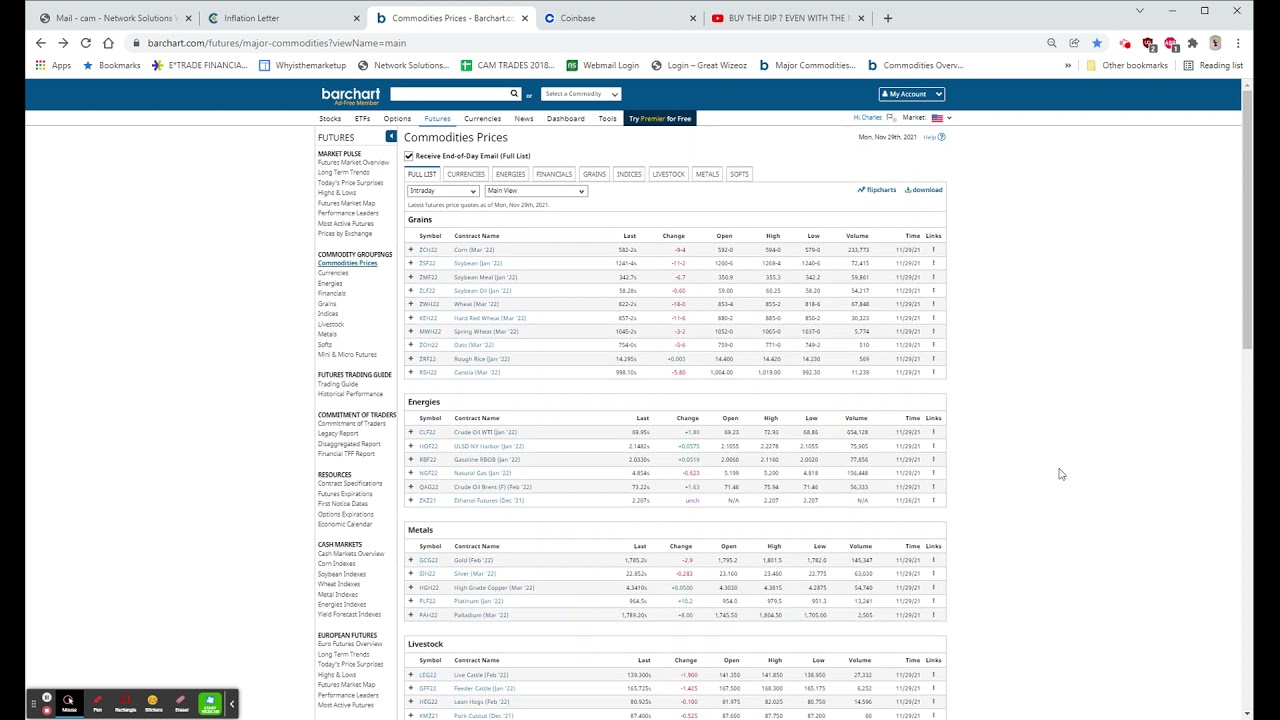The width and height of the screenshot is (1280, 720).
Task: Expand the Crude Oil WTI row
Action: click(x=410, y=432)
